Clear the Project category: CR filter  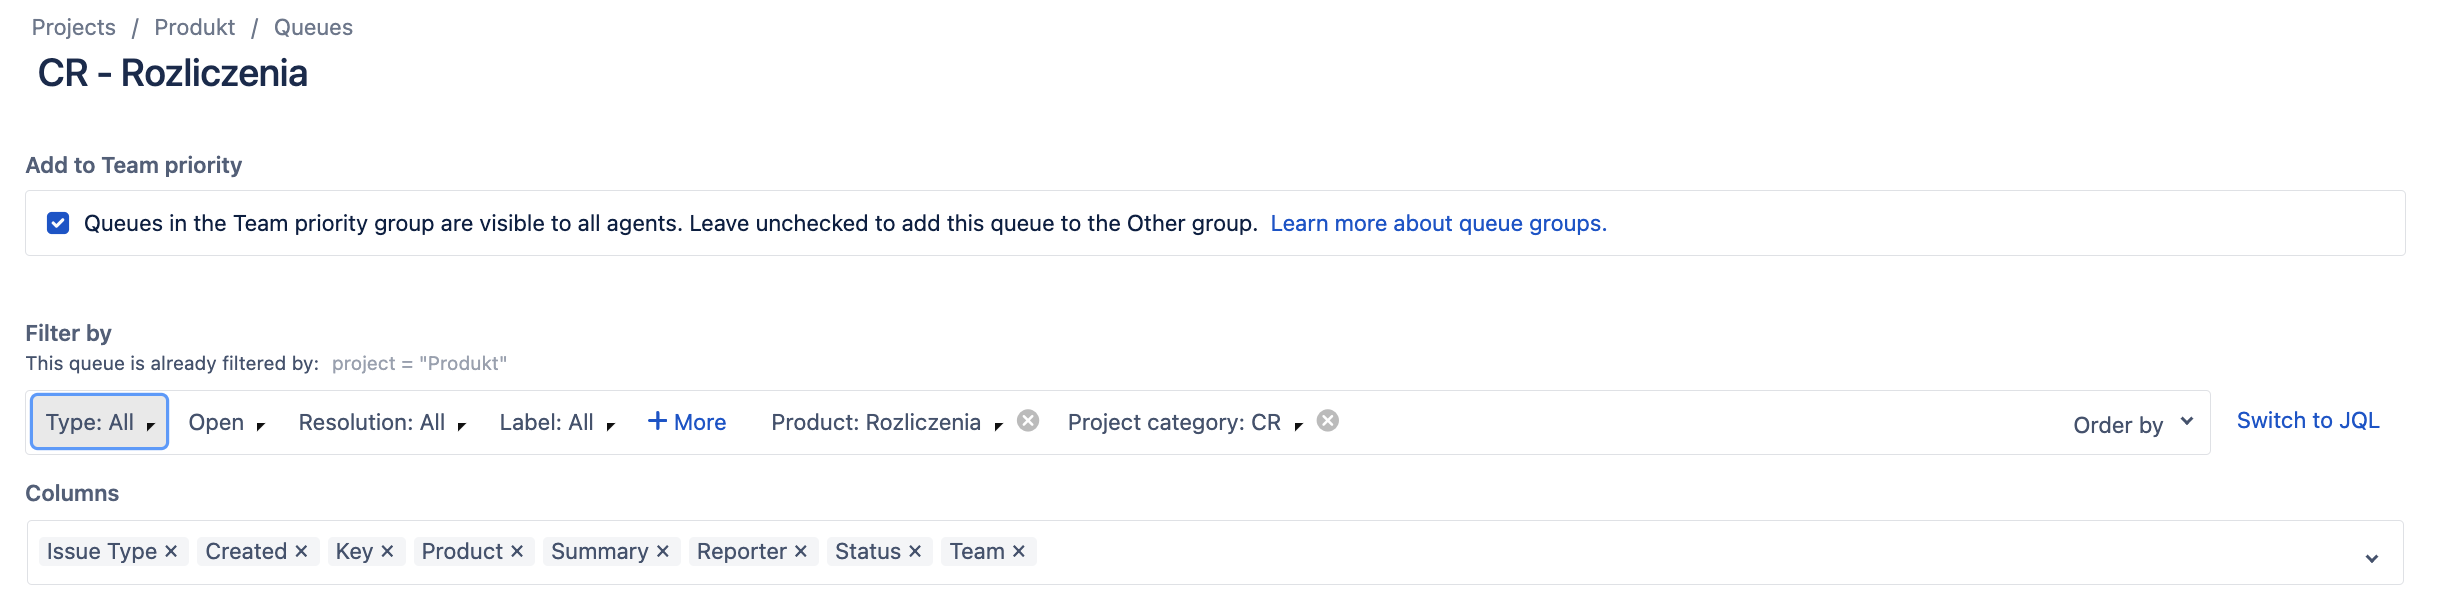coord(1328,421)
